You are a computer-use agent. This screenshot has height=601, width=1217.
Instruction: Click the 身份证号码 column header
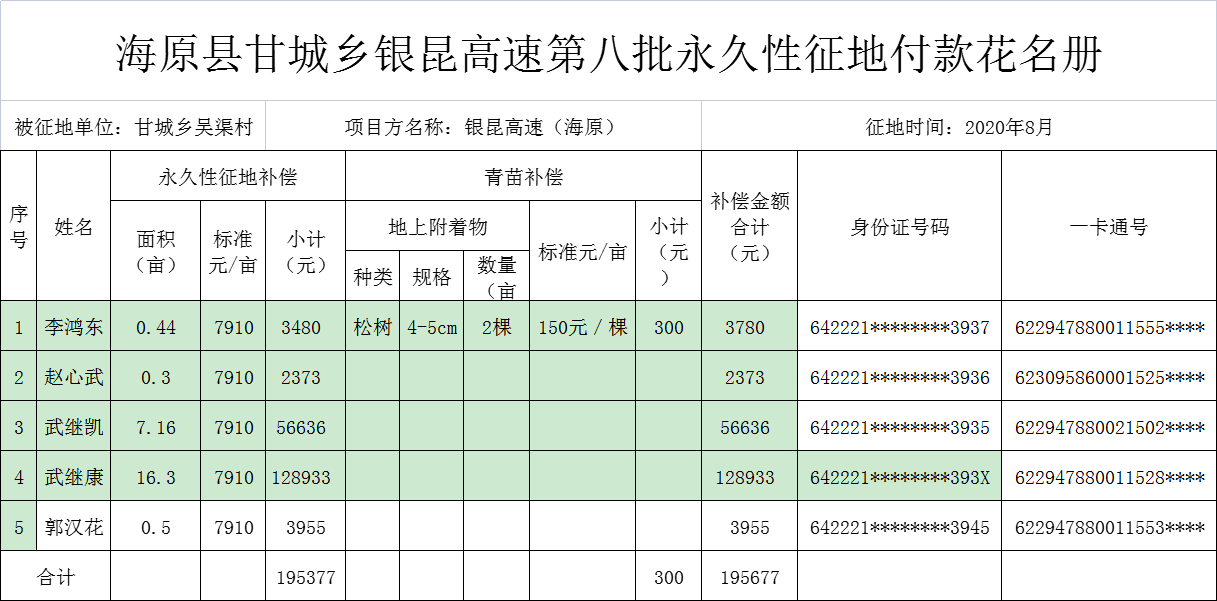899,227
